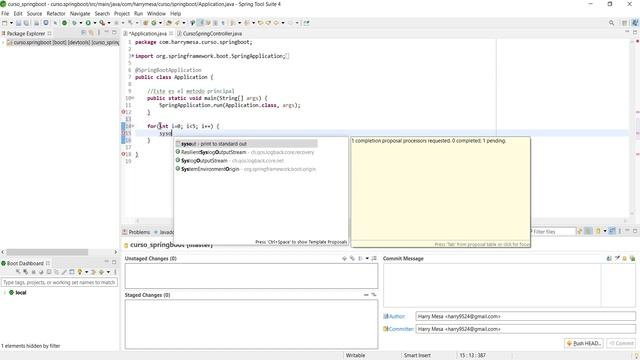Minimize the Package Explorer view
The width and height of the screenshot is (640, 360).
(107, 32)
